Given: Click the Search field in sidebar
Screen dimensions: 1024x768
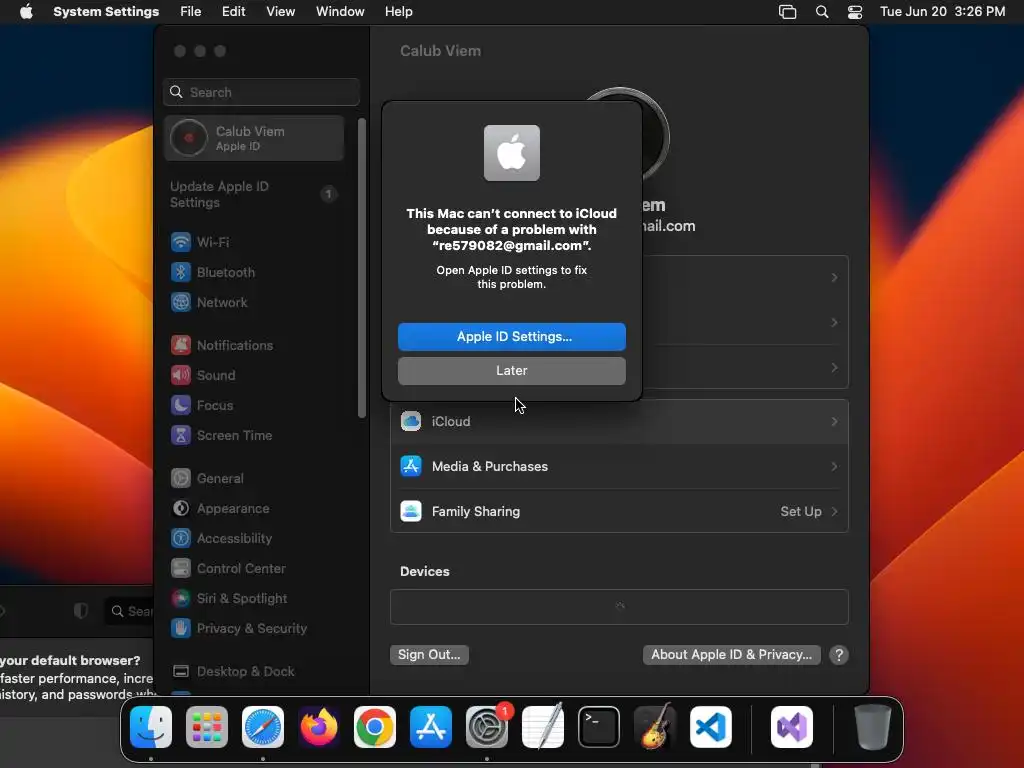Looking at the screenshot, I should 261,92.
